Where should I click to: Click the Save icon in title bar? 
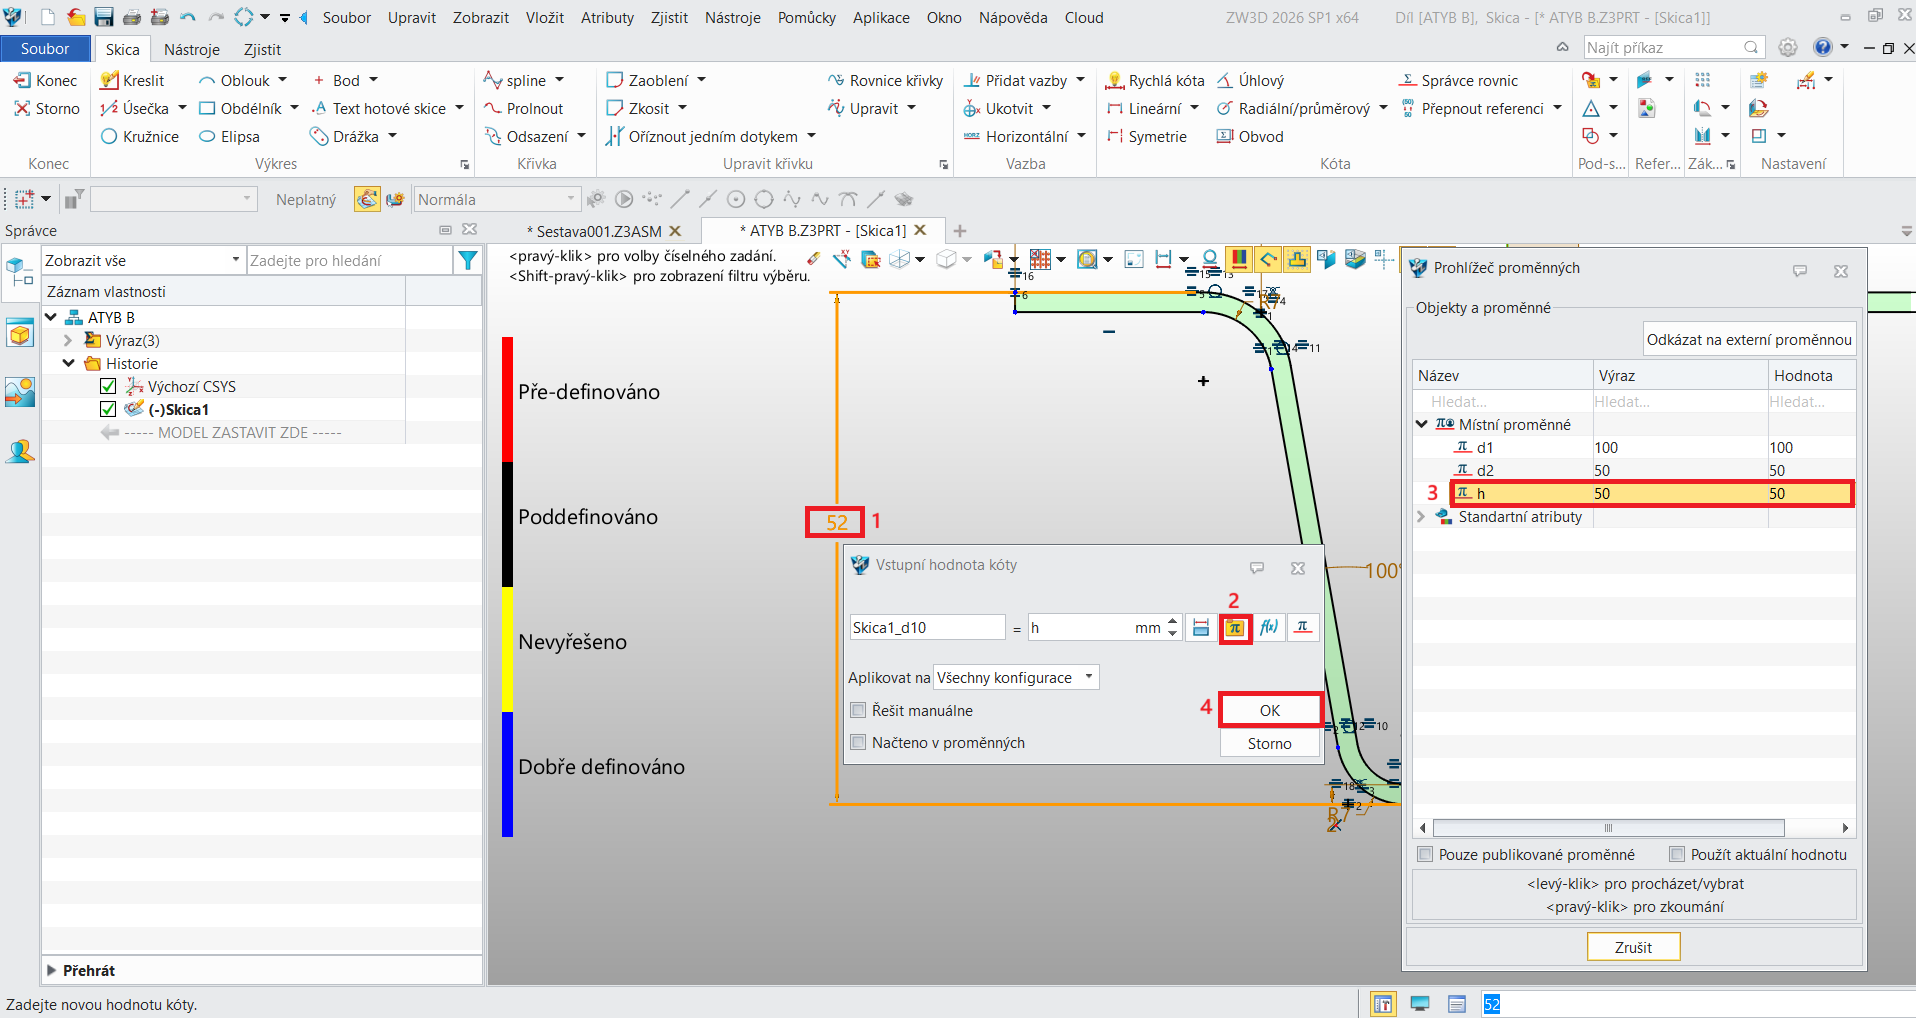pos(104,17)
